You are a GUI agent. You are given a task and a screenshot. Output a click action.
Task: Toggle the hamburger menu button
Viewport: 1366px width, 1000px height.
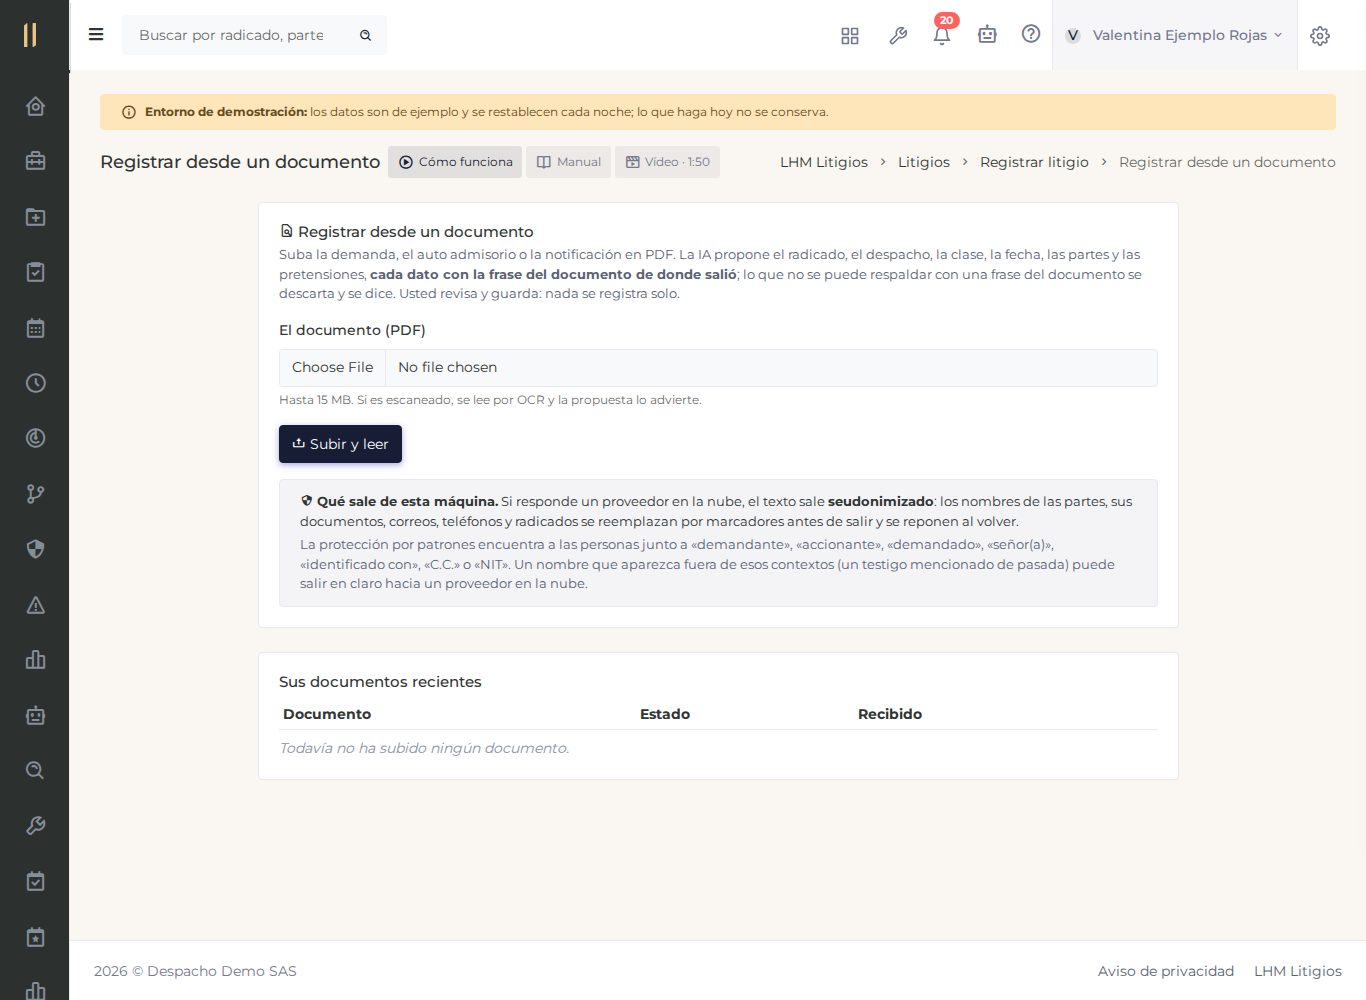tap(96, 35)
